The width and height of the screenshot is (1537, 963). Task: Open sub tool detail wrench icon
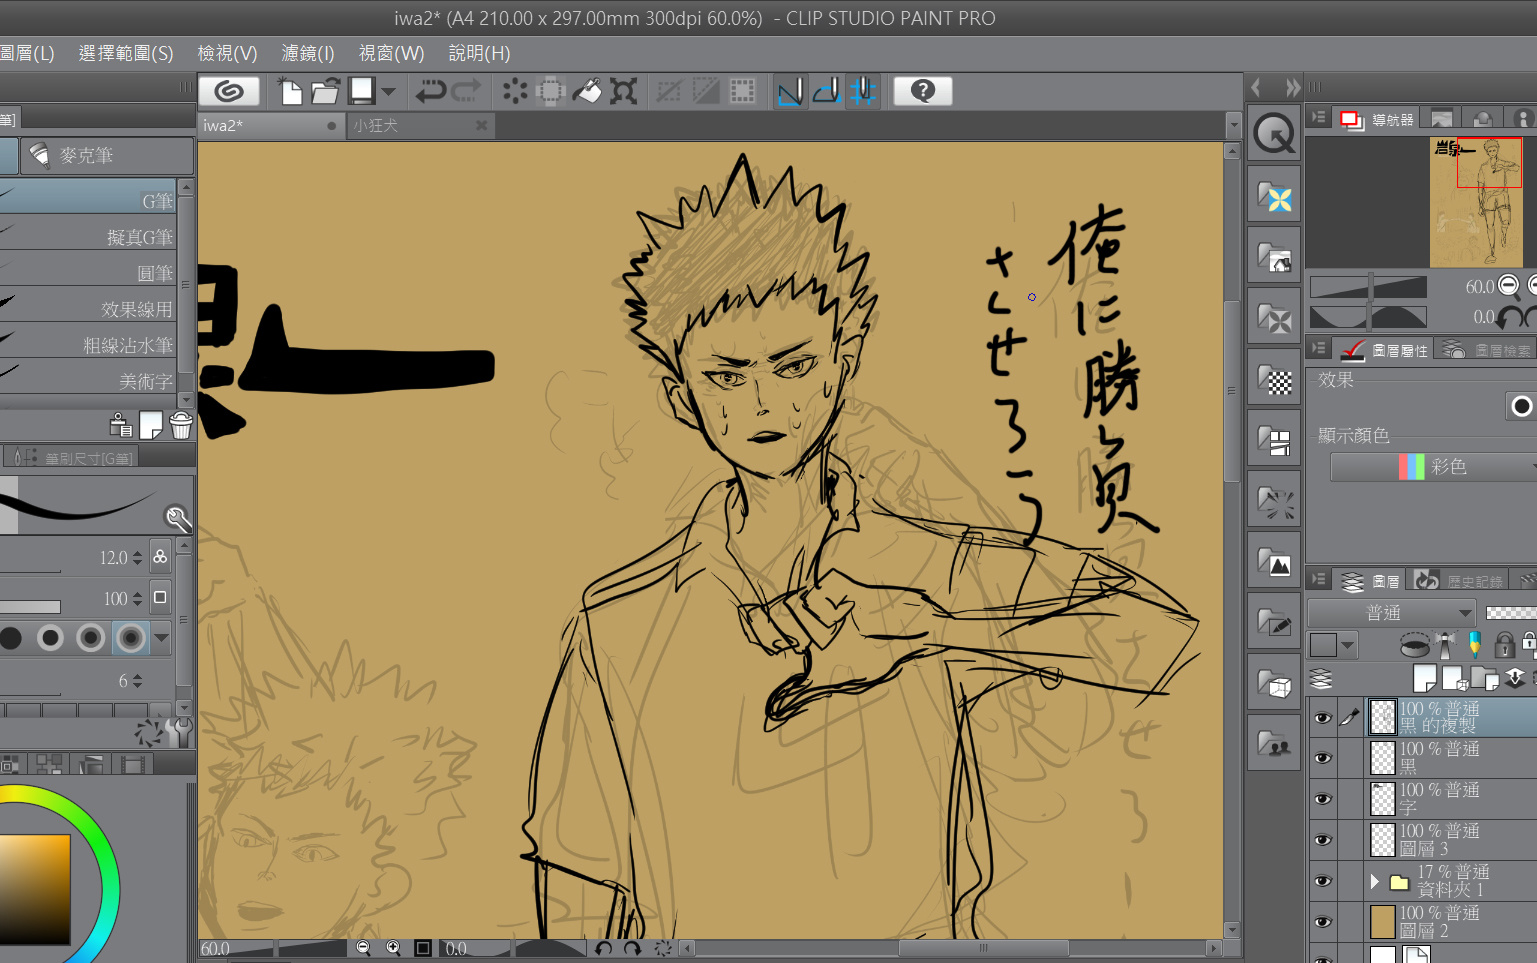(180, 733)
